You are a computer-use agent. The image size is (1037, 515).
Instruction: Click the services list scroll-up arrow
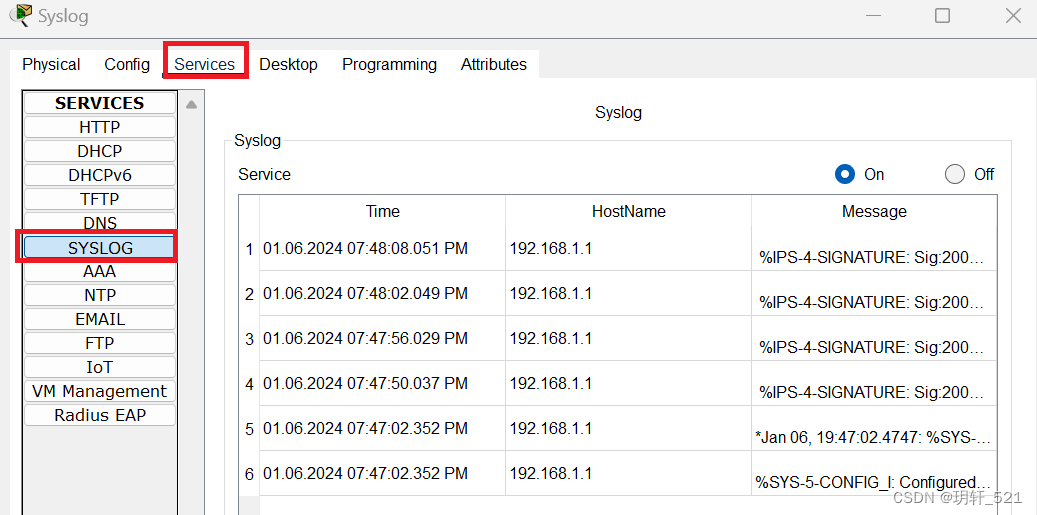coord(191,104)
